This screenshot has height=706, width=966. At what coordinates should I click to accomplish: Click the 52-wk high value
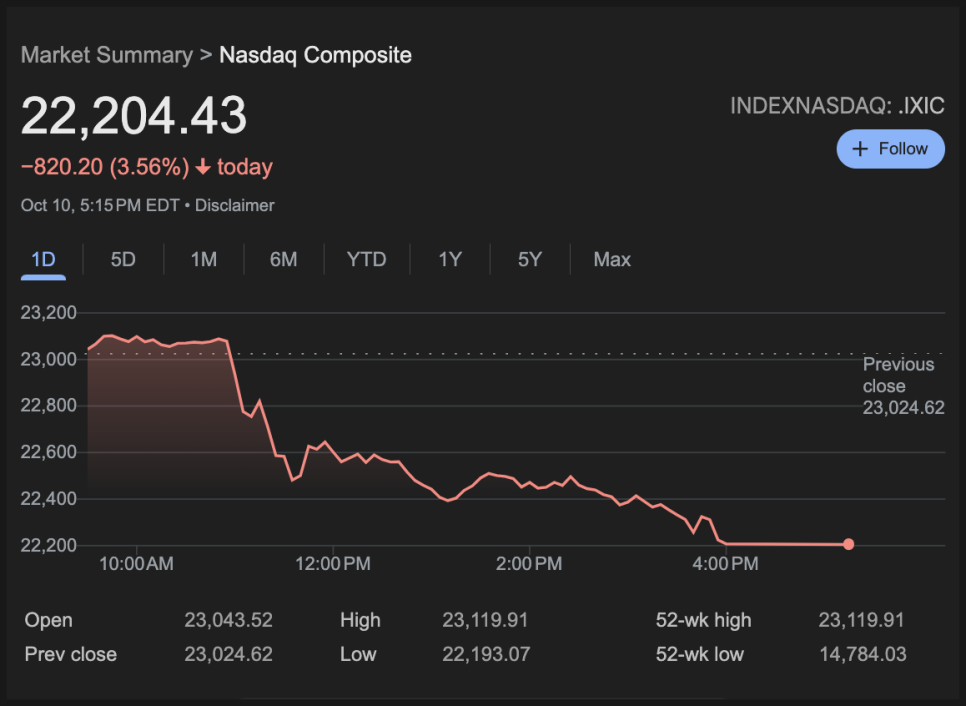861,620
